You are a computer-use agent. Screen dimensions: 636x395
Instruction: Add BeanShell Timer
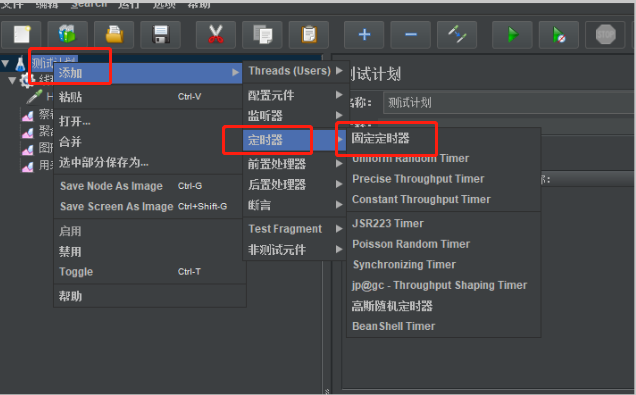click(443, 326)
